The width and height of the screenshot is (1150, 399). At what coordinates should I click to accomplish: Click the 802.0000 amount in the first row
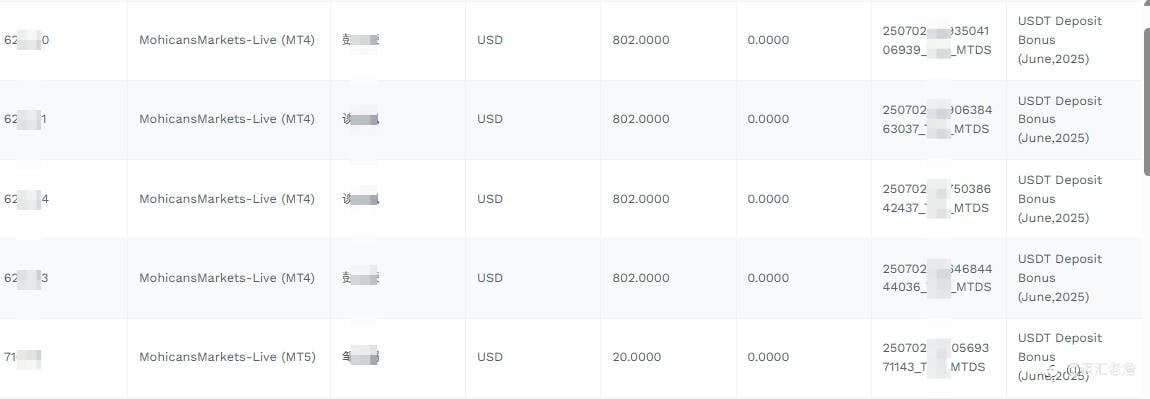[x=641, y=40]
